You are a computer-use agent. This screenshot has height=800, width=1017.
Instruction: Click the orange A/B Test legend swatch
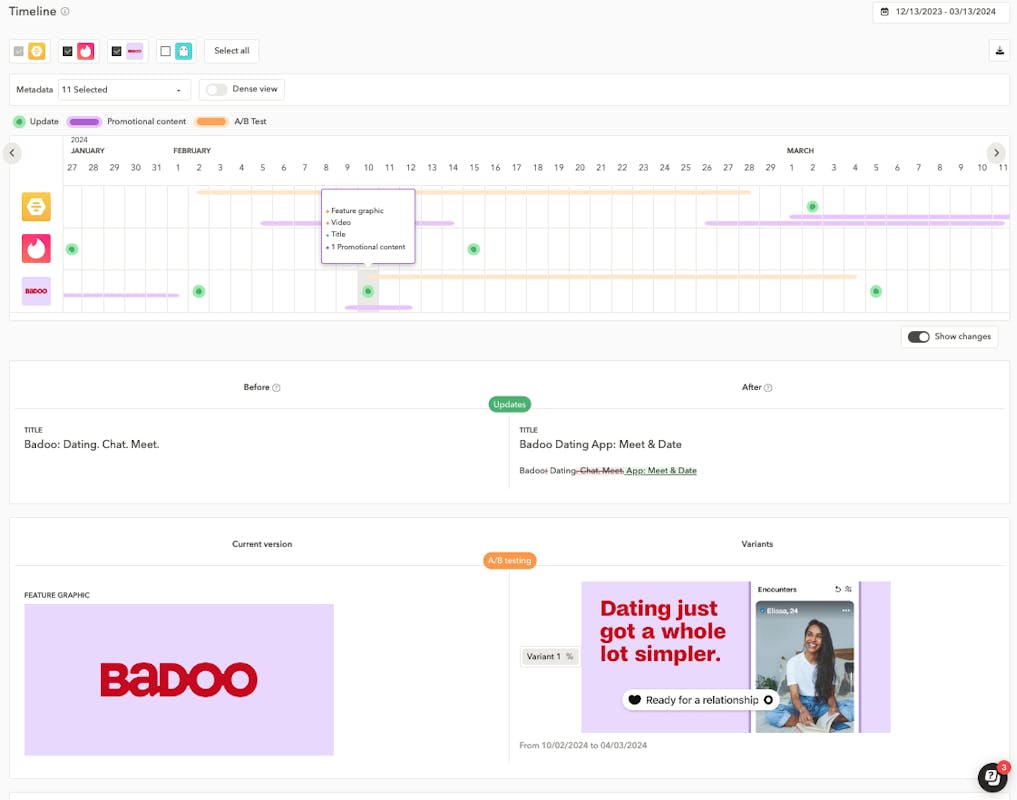click(x=211, y=121)
